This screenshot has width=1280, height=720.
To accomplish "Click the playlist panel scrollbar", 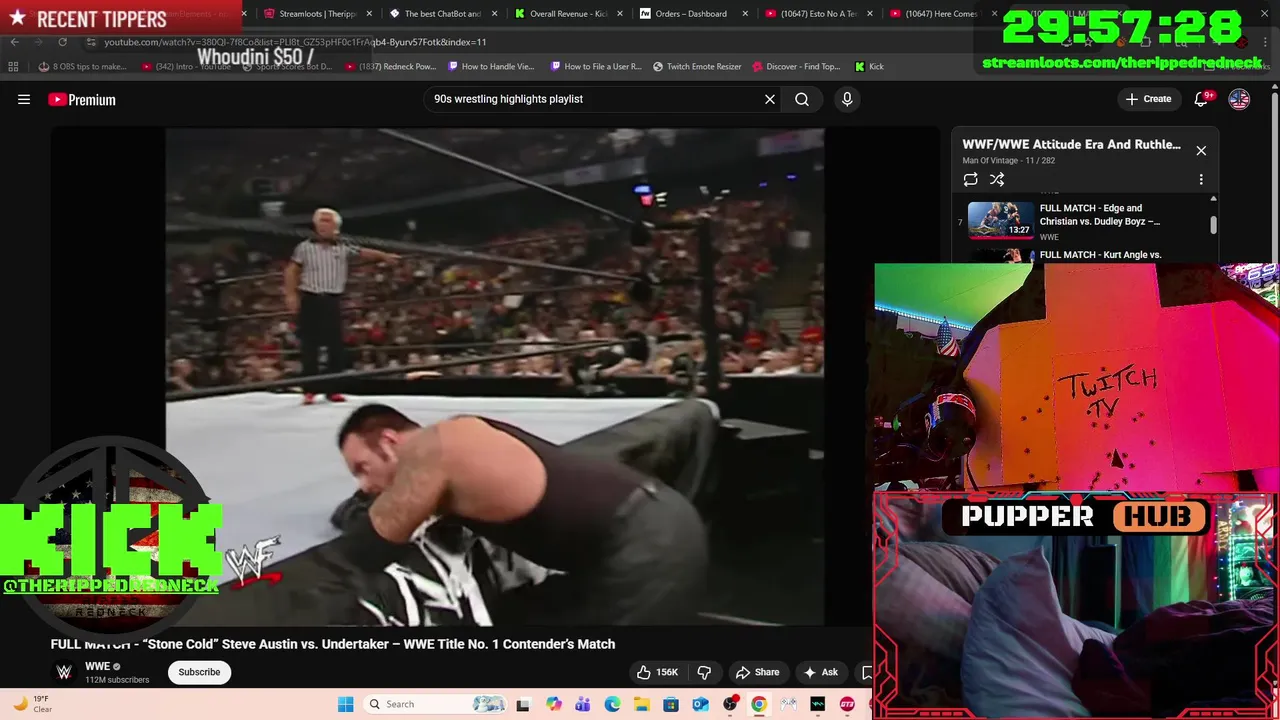I will 1213,225.
